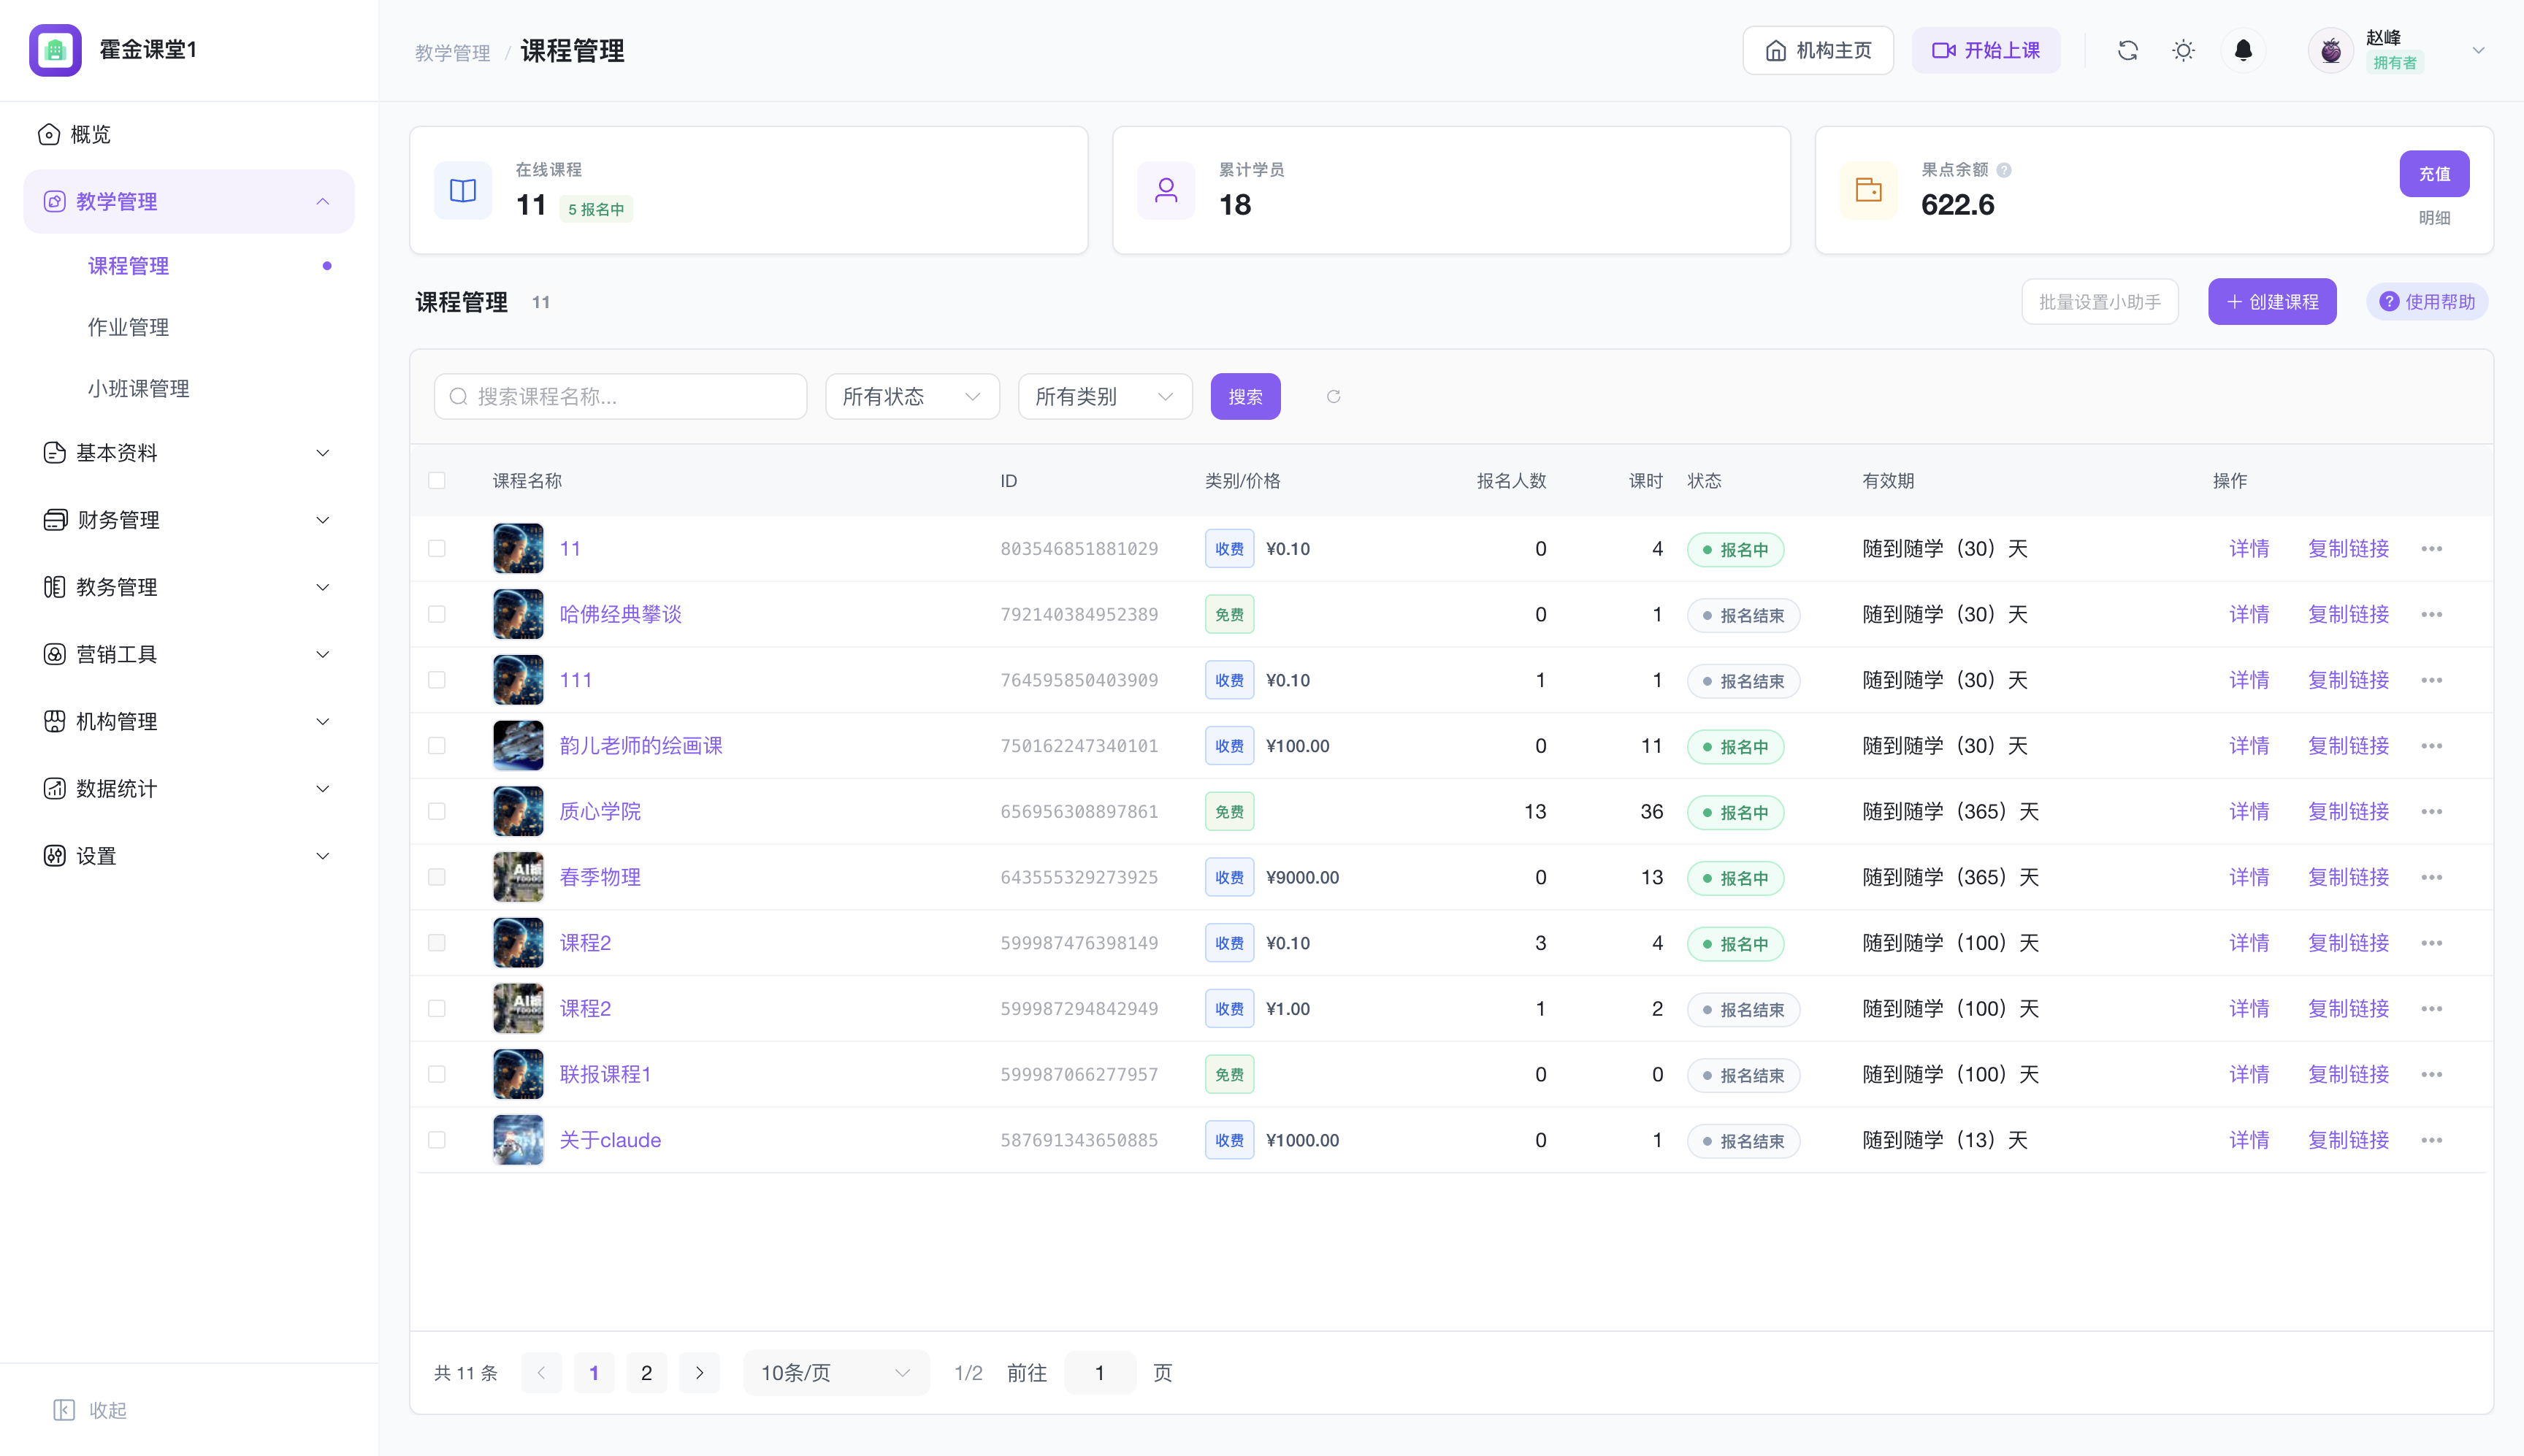This screenshot has height=1456, width=2524.
Task: Click the 累计学员 person icon
Action: pos(1166,190)
